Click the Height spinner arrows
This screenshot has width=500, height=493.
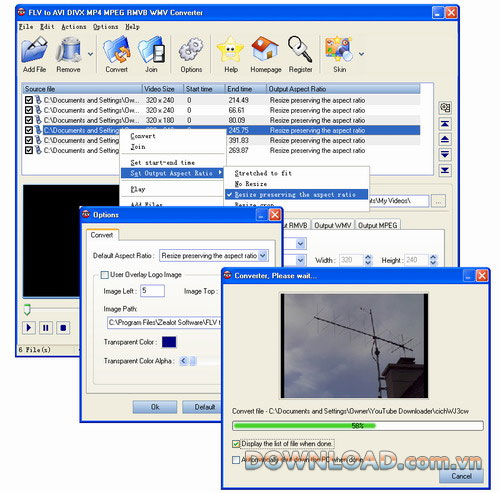coord(433,260)
